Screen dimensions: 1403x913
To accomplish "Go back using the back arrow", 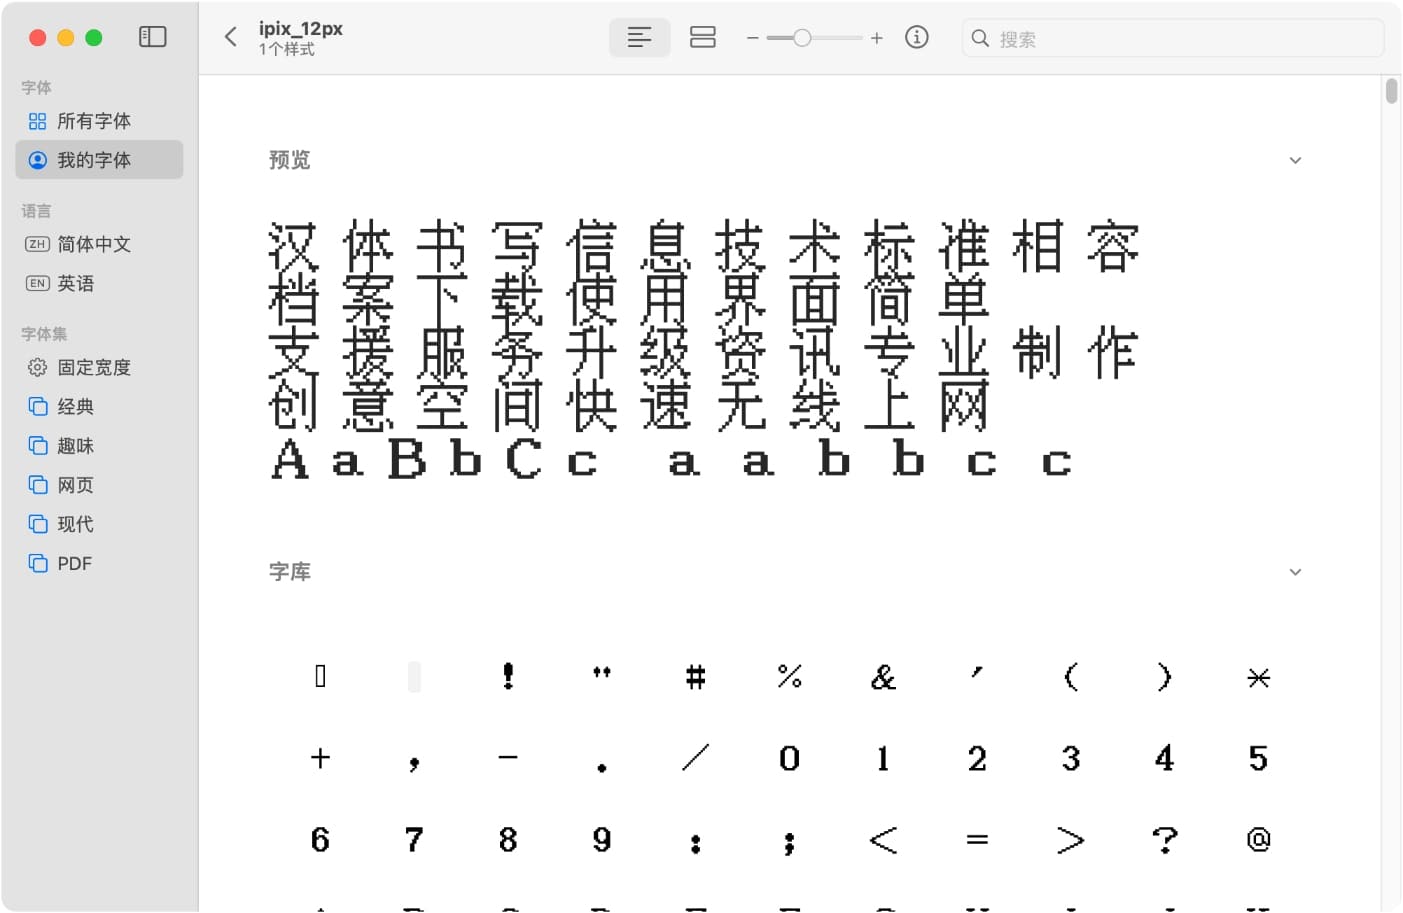I will tap(230, 36).
